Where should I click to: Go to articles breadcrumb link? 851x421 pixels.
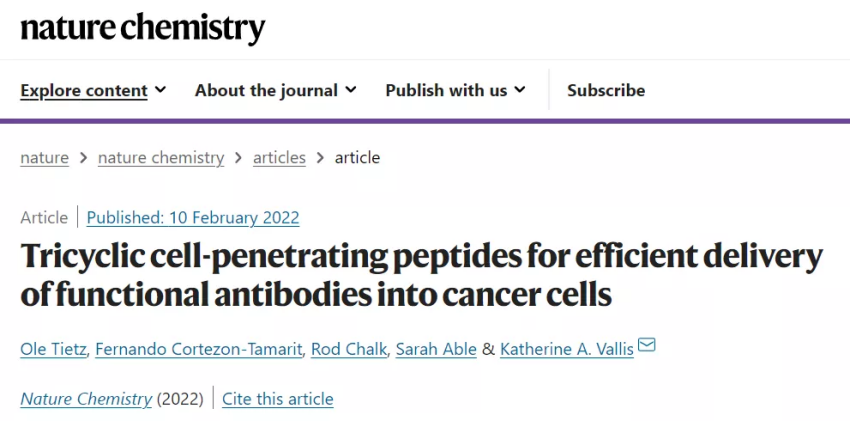click(280, 158)
